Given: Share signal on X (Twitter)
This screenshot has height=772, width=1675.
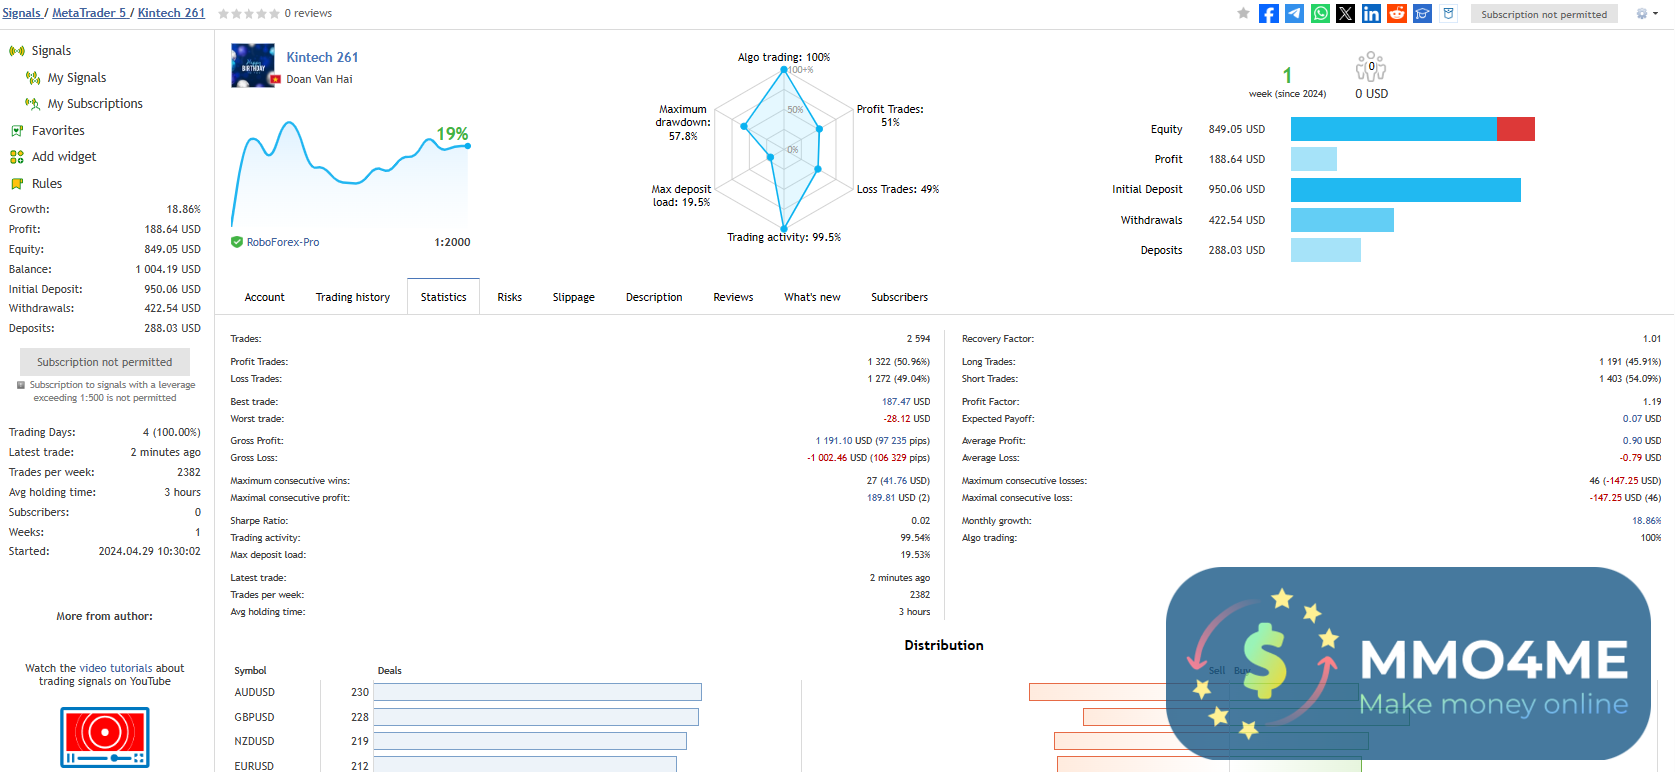Looking at the screenshot, I should (x=1346, y=13).
